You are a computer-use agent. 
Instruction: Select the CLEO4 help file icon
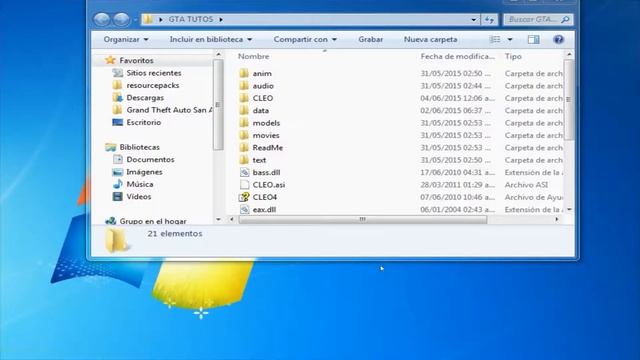click(x=244, y=197)
